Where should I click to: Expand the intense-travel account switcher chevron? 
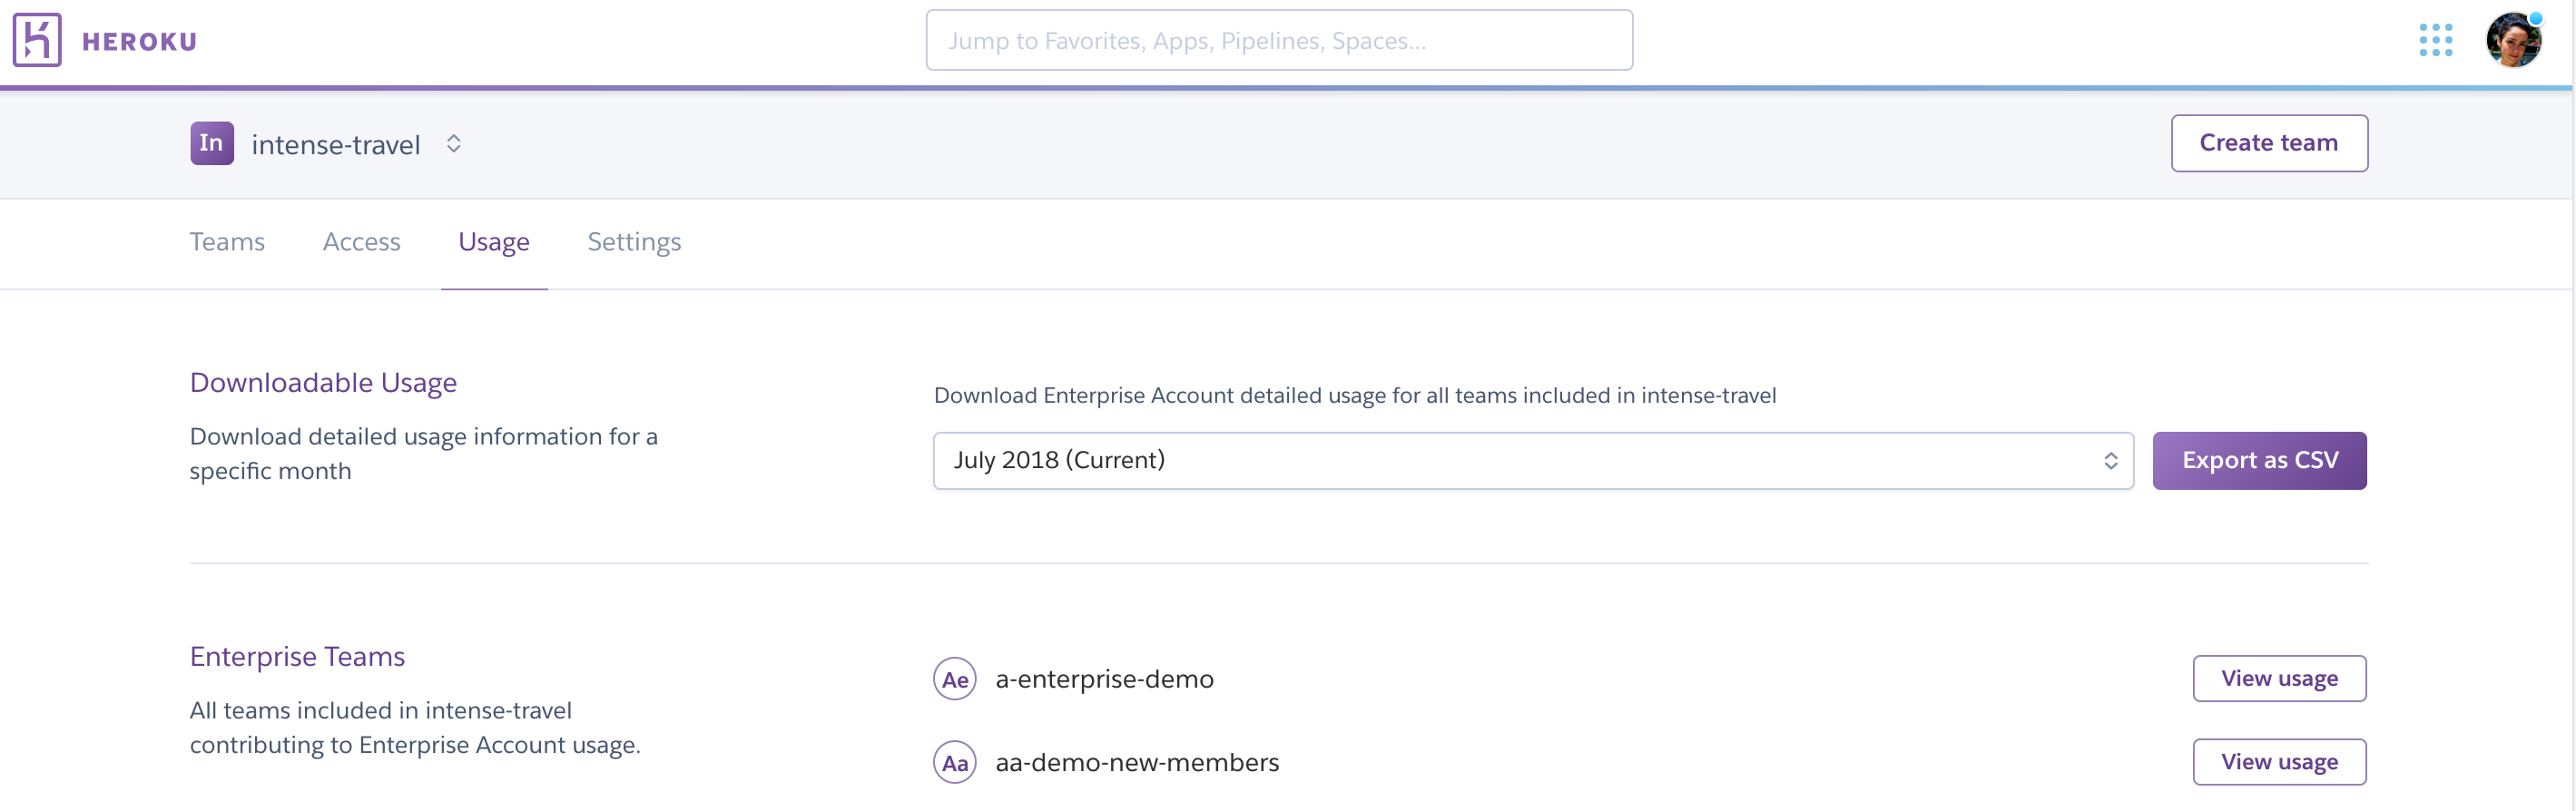454,144
